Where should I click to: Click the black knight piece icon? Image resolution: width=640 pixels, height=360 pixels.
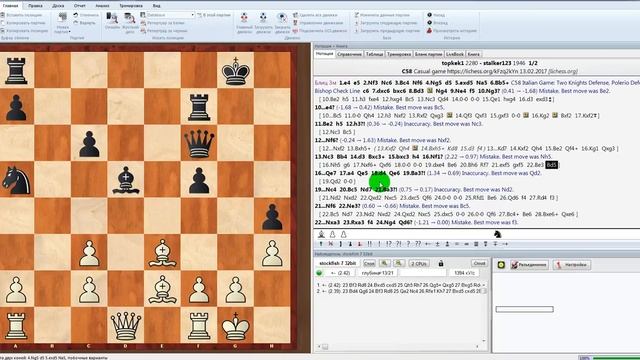coord(498,234)
